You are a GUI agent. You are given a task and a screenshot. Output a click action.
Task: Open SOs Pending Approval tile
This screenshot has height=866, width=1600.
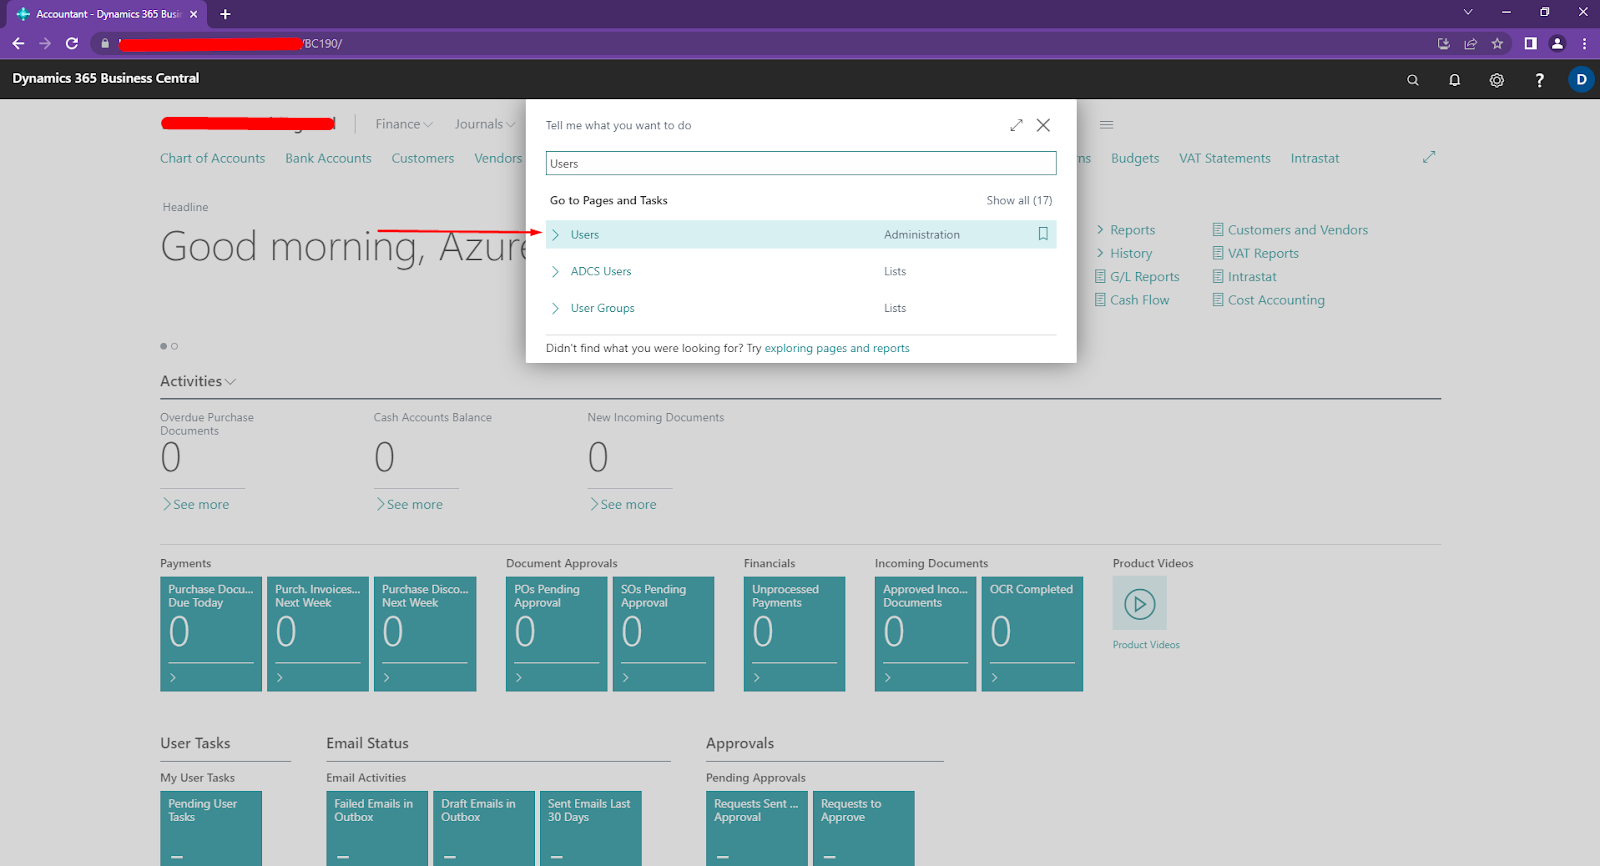click(x=663, y=634)
